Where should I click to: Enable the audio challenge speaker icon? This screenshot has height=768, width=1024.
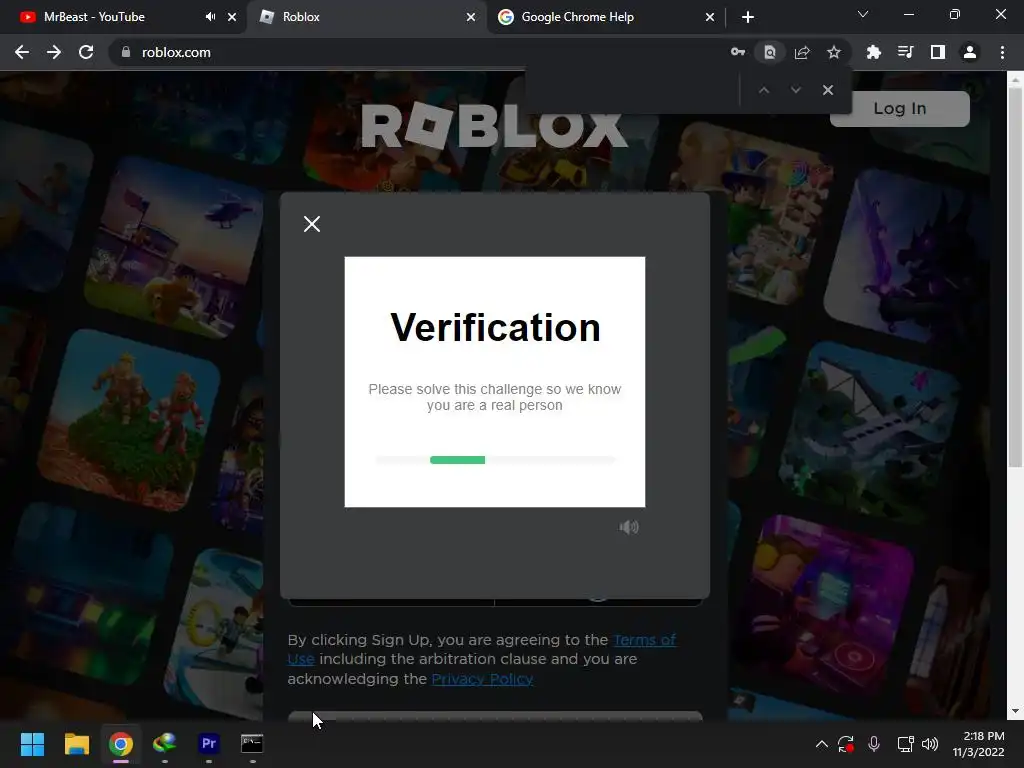pos(629,527)
